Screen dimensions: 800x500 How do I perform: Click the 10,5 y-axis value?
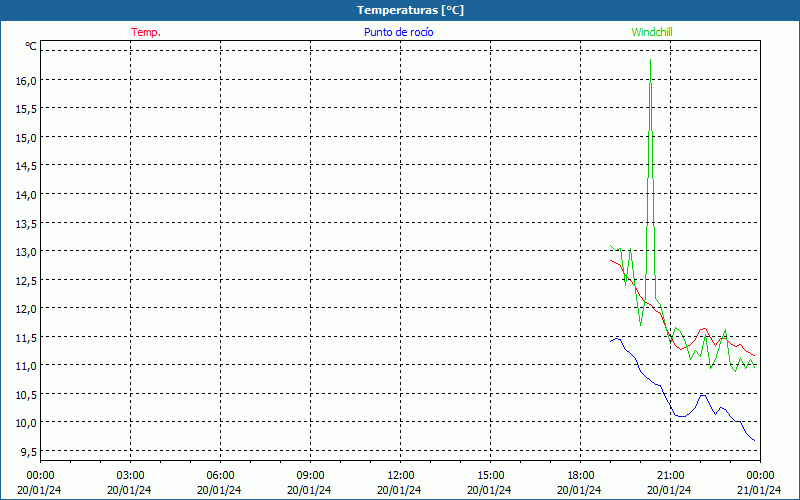tap(26, 395)
